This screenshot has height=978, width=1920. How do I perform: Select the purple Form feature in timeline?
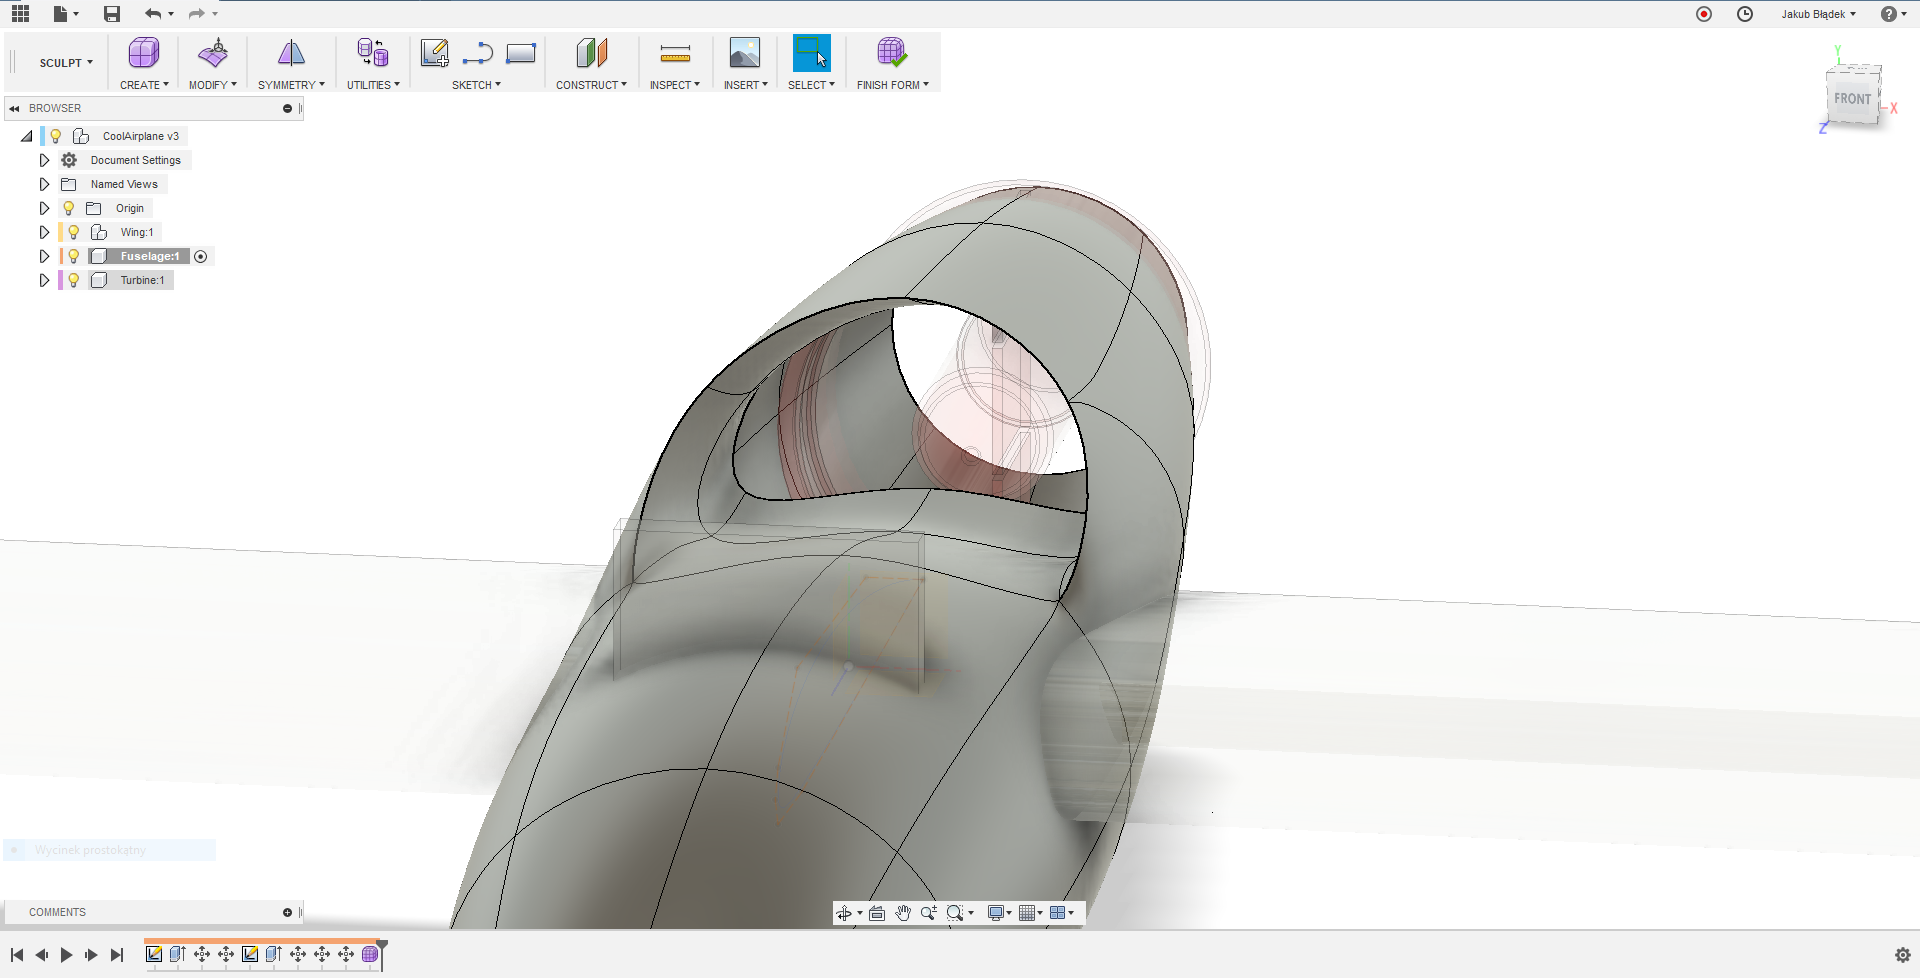pos(370,954)
